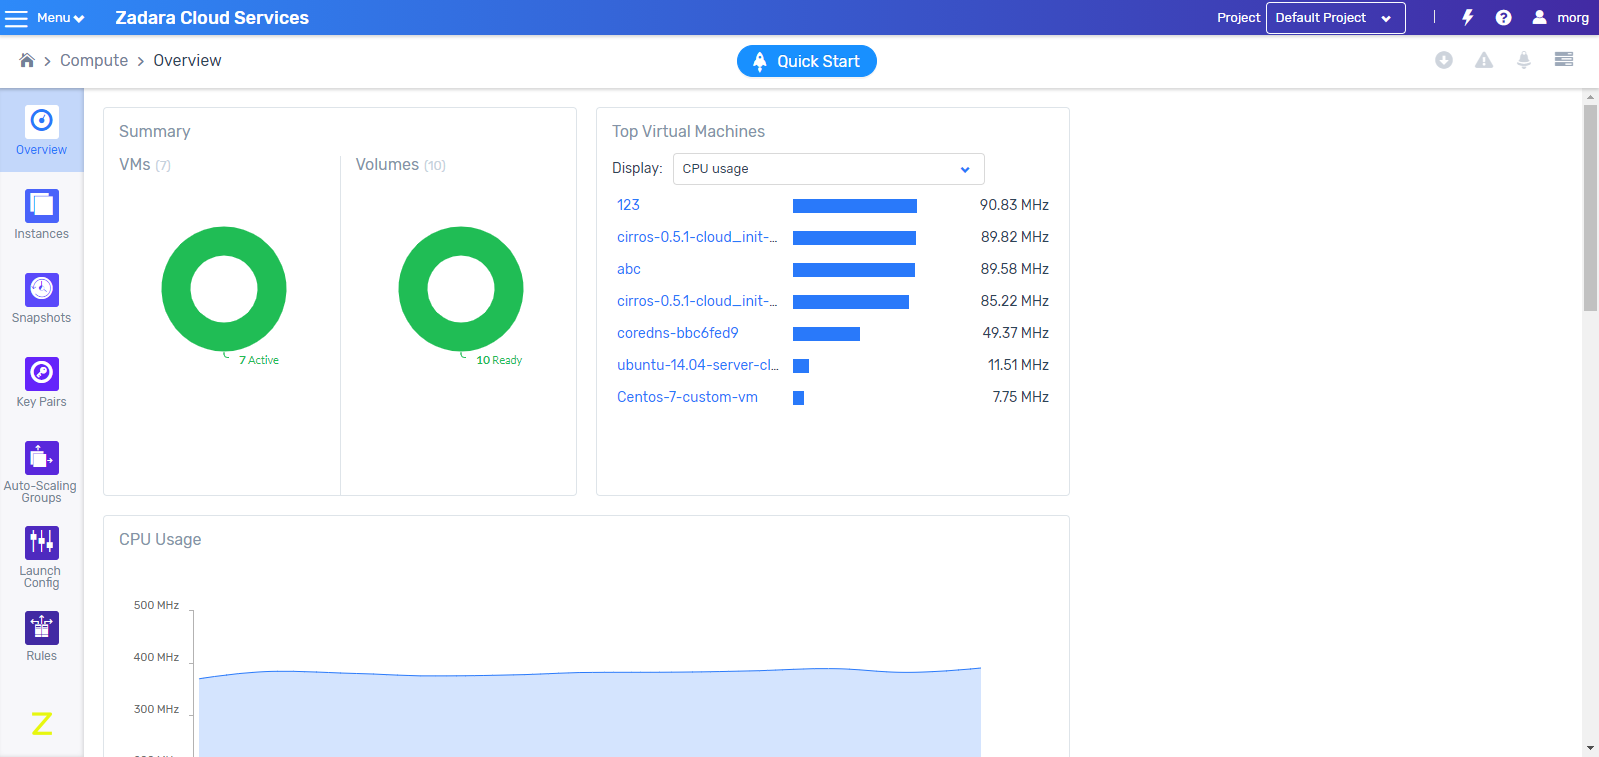Open the ubuntu-14.04-server VM link
The image size is (1599, 757).
click(x=697, y=365)
